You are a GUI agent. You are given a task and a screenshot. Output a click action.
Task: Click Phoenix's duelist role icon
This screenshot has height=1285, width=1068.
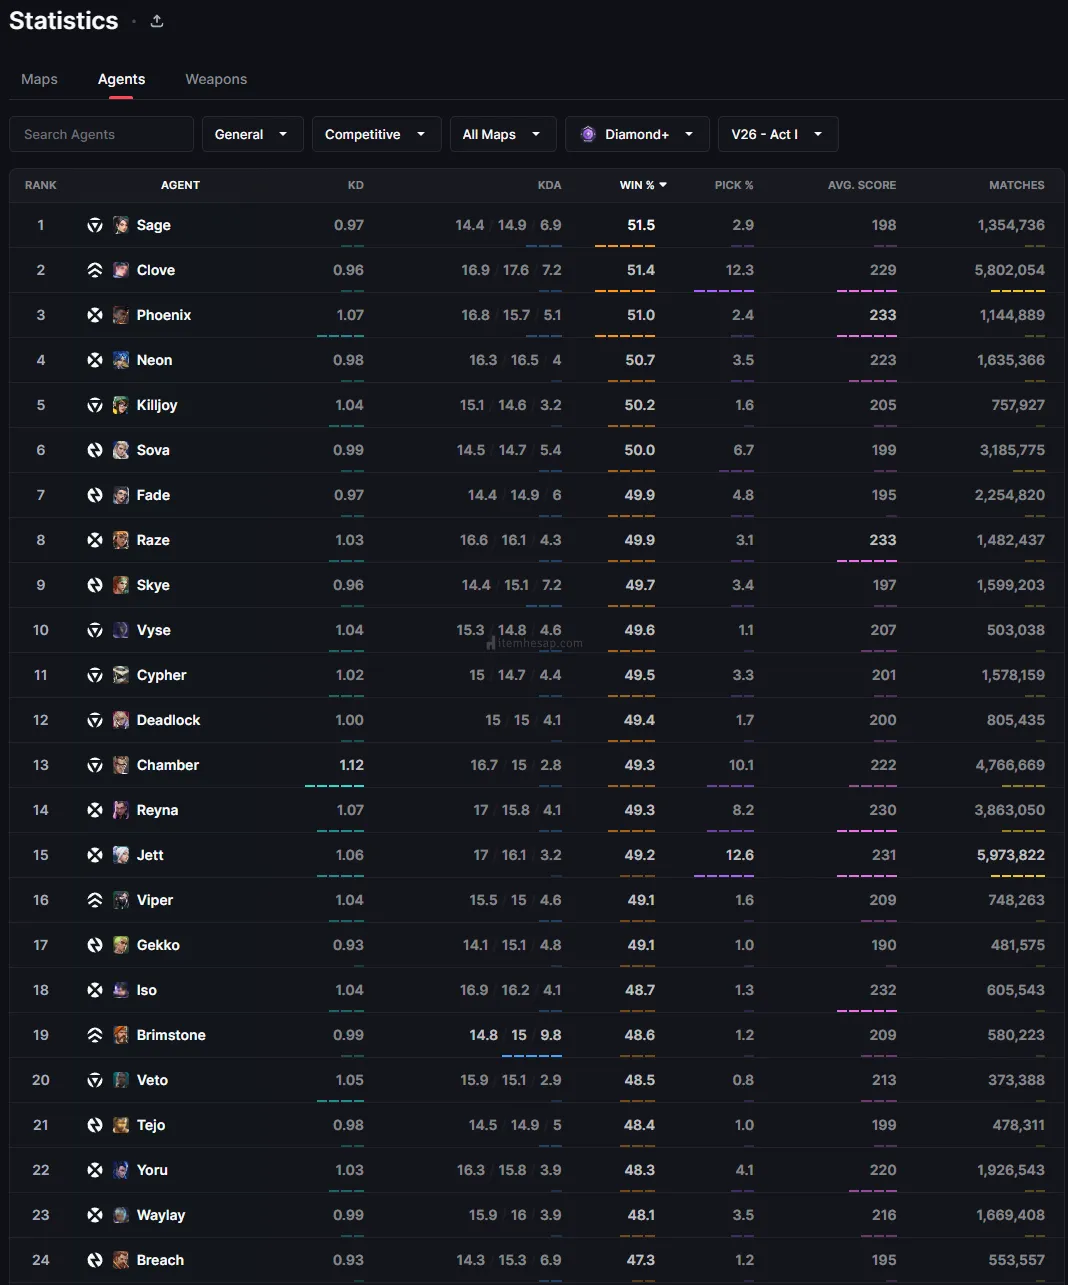click(95, 315)
